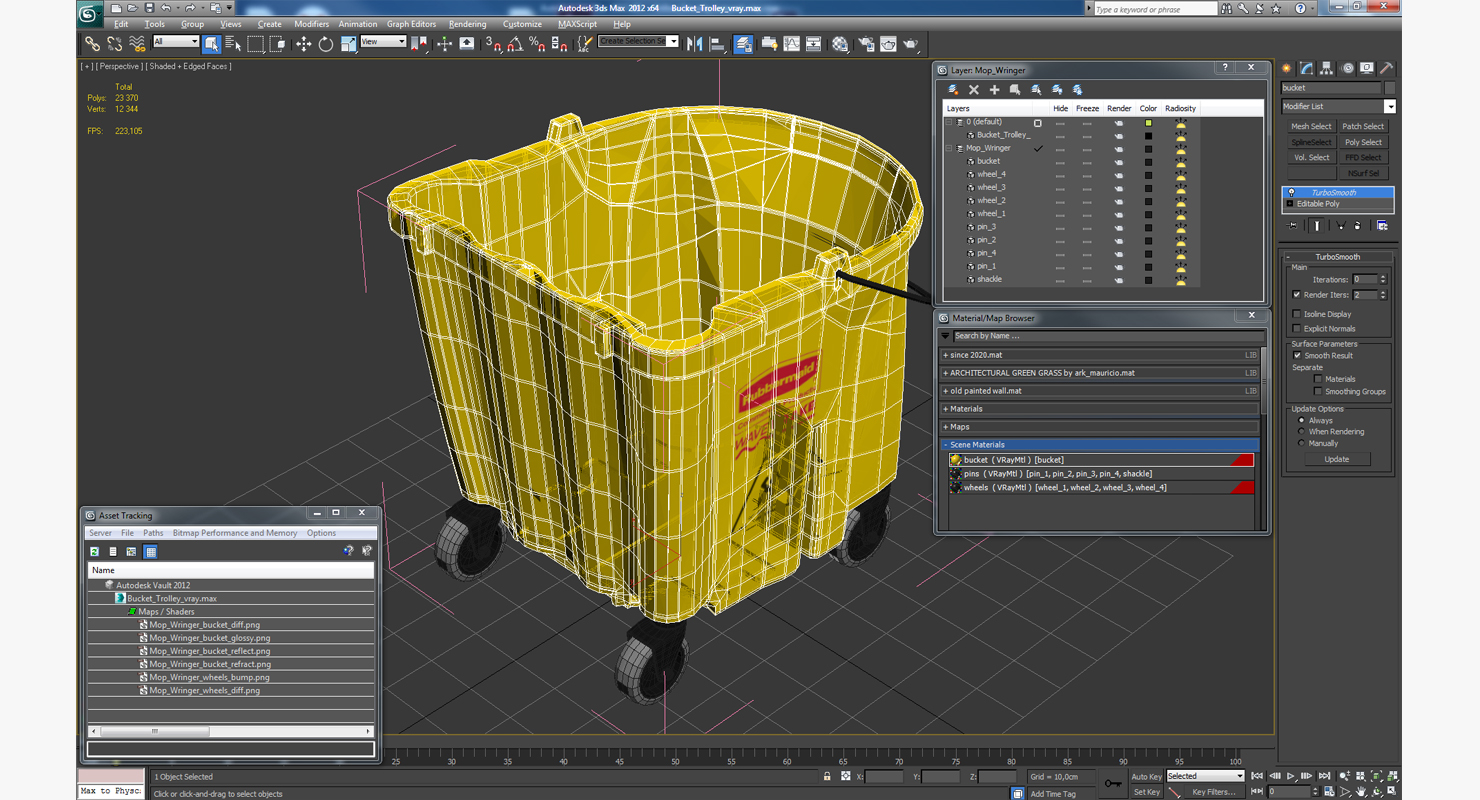Viewport: 1480px width, 800px height.
Task: Open Render Setup teapot icon
Action: [865, 44]
